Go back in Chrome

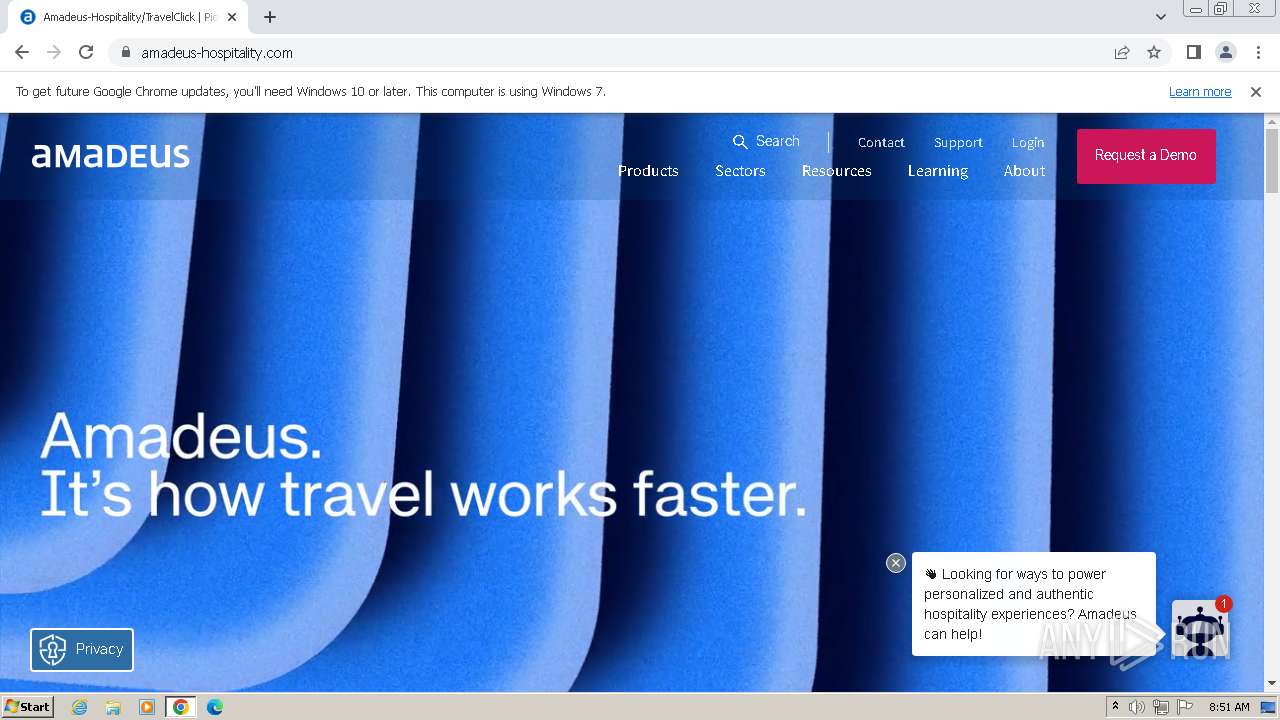pos(22,52)
